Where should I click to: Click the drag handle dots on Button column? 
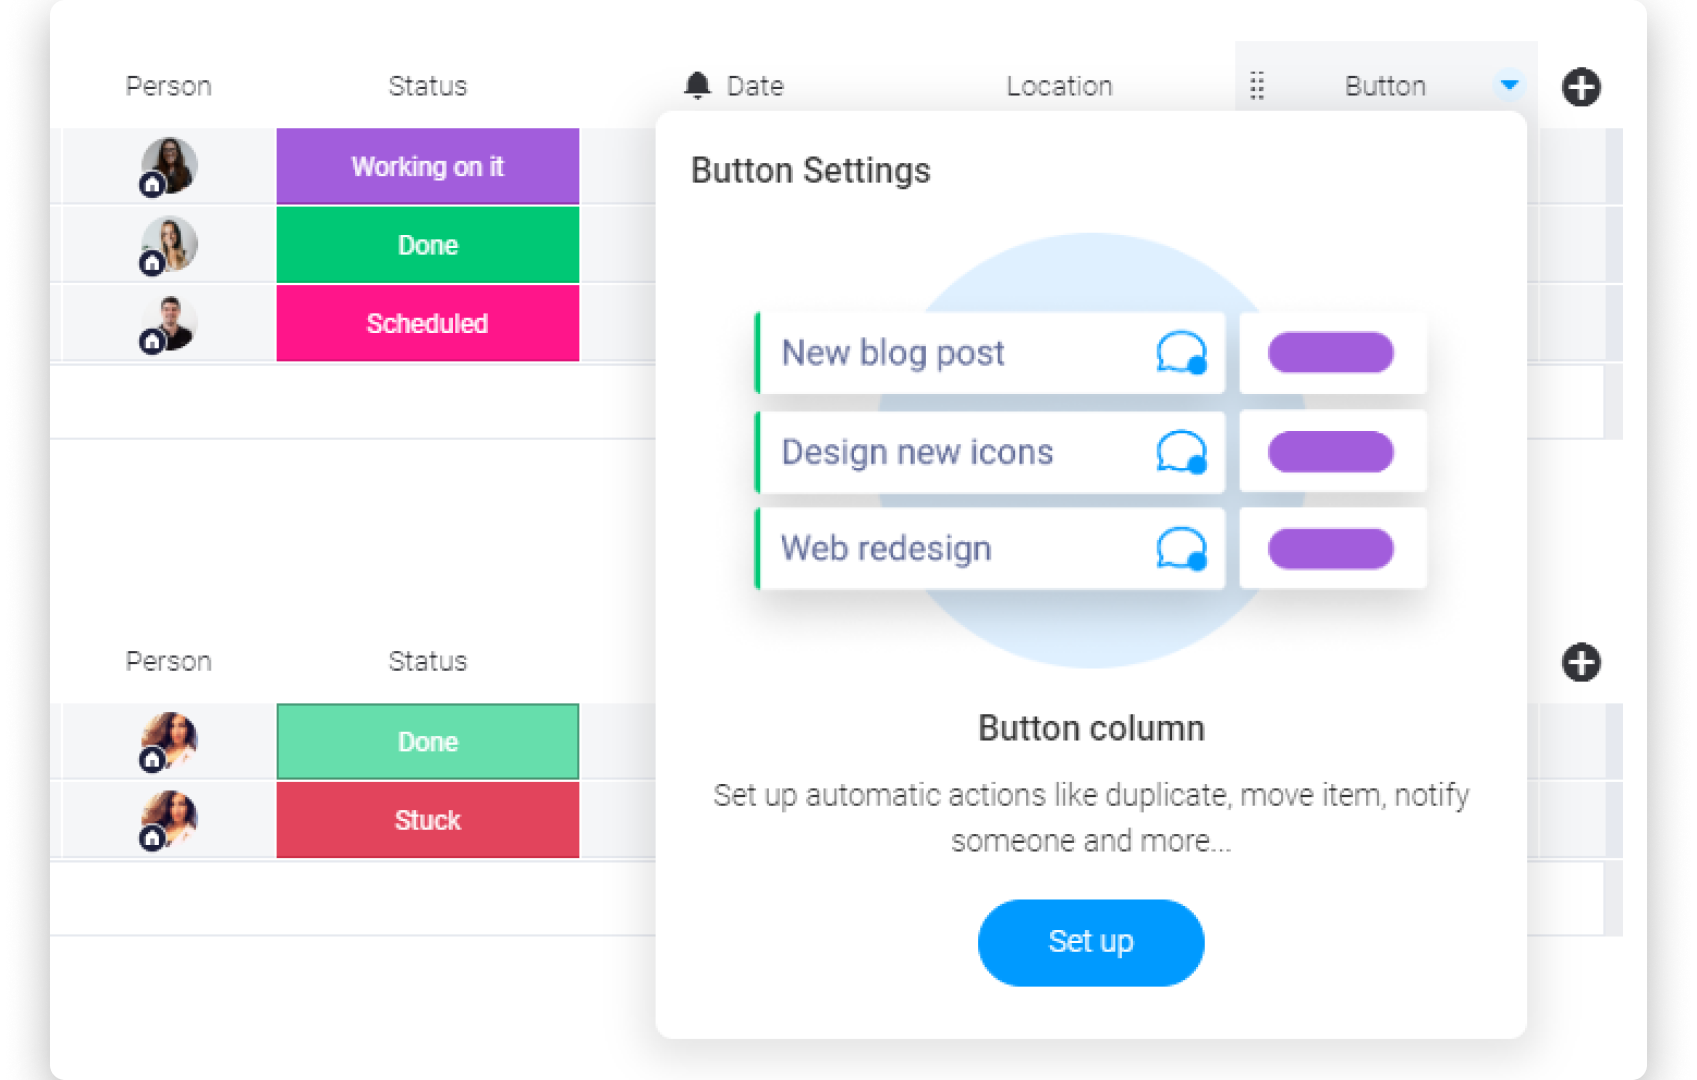tap(1257, 86)
